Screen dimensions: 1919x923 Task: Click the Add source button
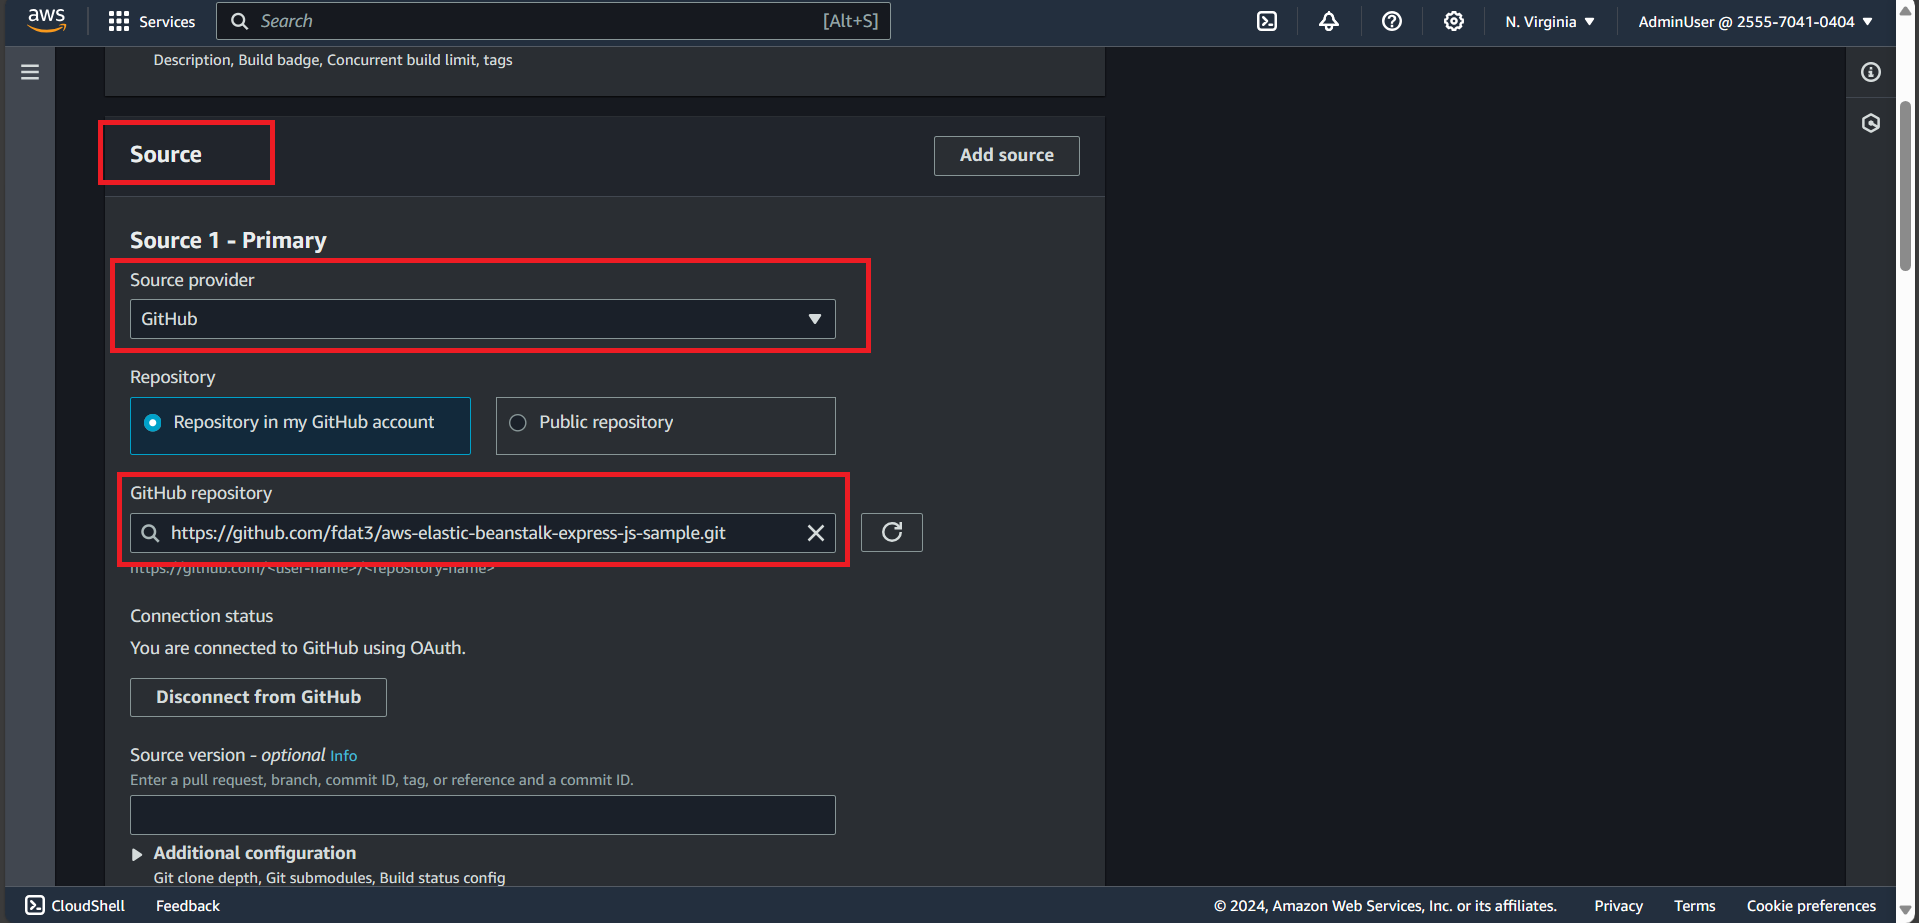pos(1007,155)
